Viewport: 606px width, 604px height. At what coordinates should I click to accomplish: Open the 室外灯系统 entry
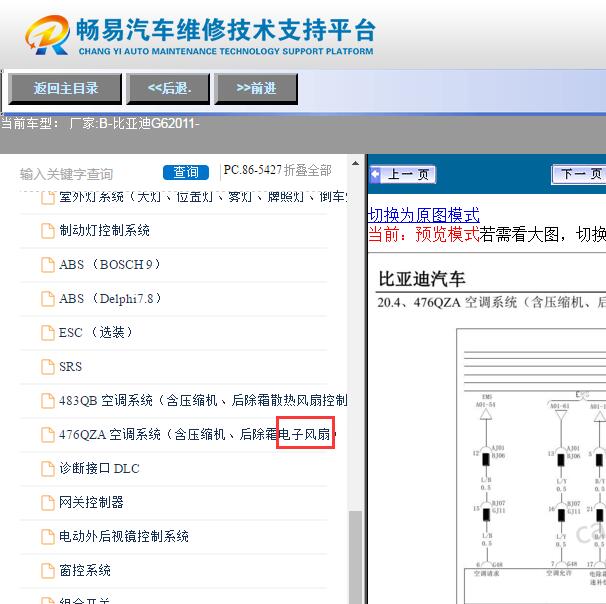coord(203,197)
